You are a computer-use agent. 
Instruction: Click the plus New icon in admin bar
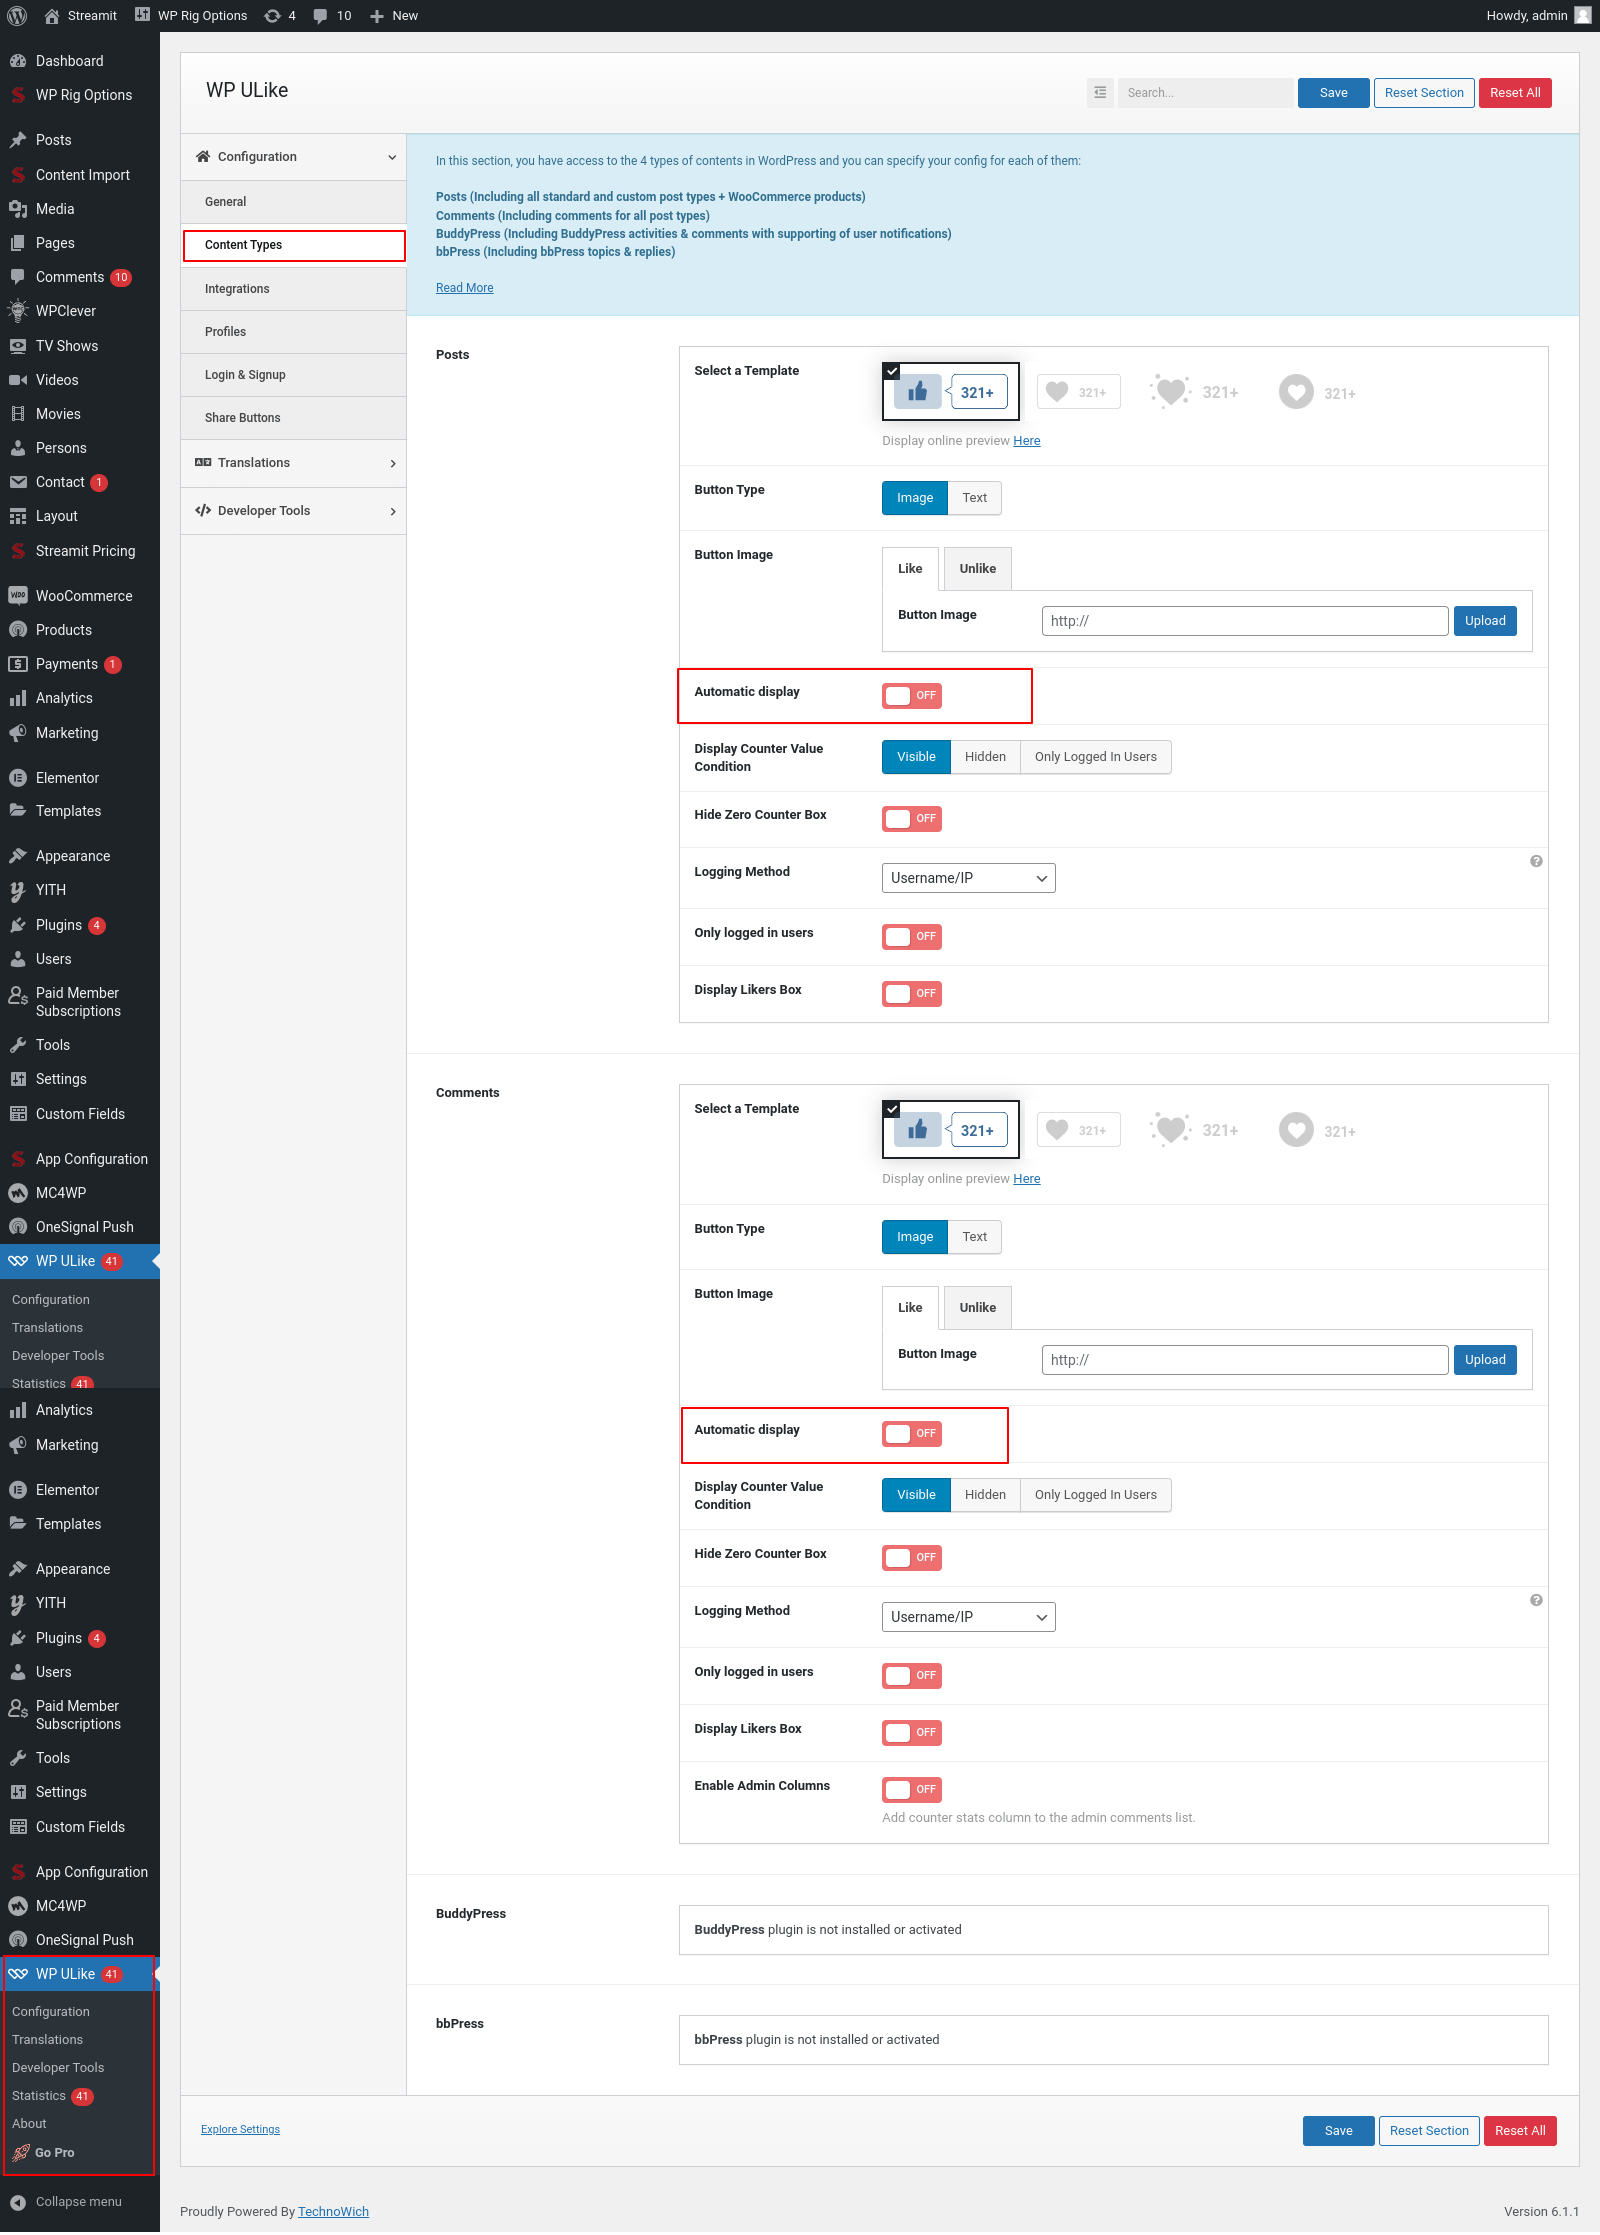click(377, 16)
